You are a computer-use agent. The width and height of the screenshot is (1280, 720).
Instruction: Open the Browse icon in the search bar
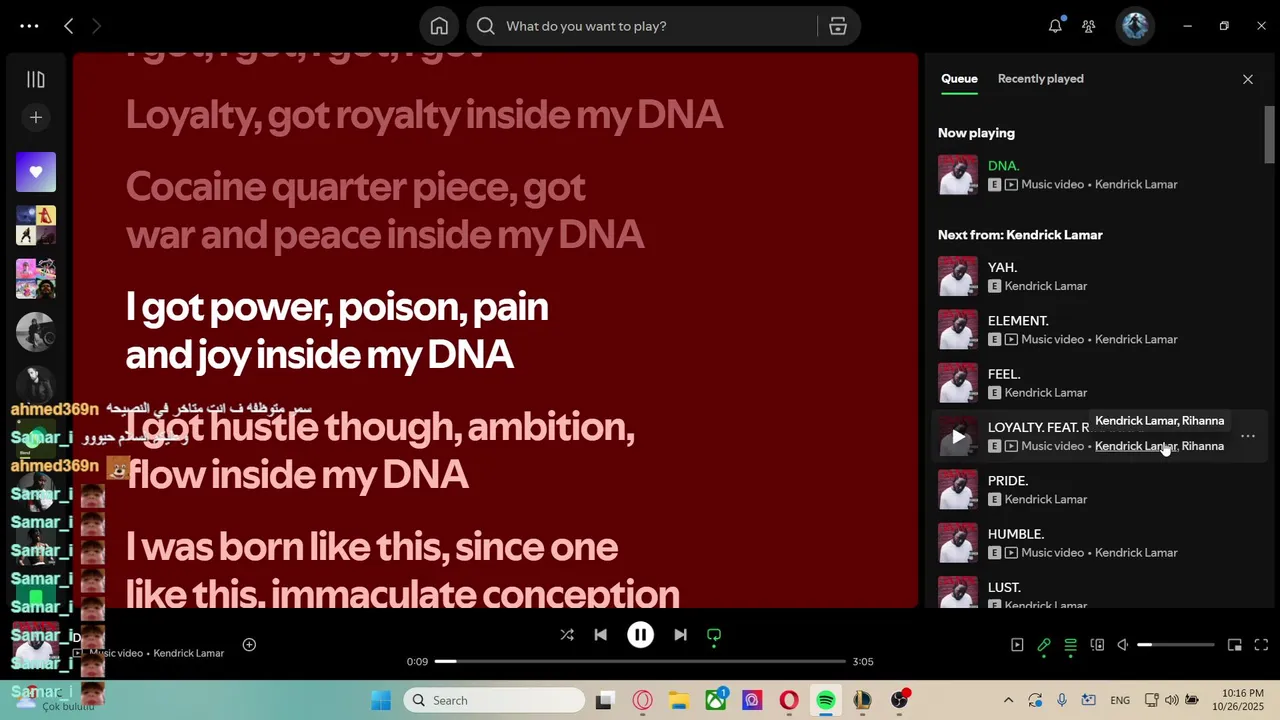(x=838, y=26)
